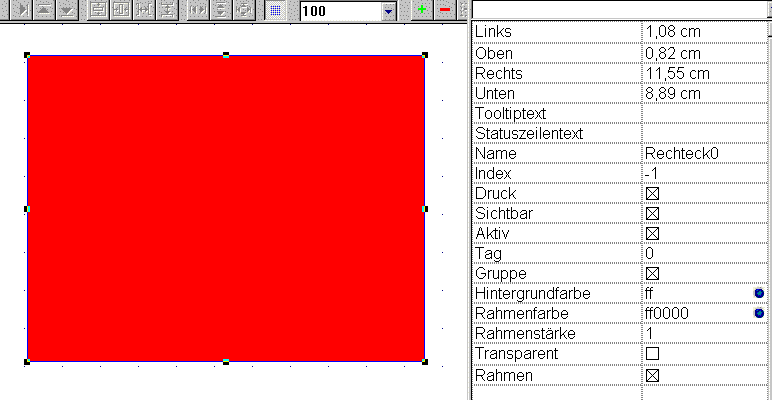Click the Oben value 0,82 cm
Image resolution: width=772 pixels, height=400 pixels.
tap(673, 53)
